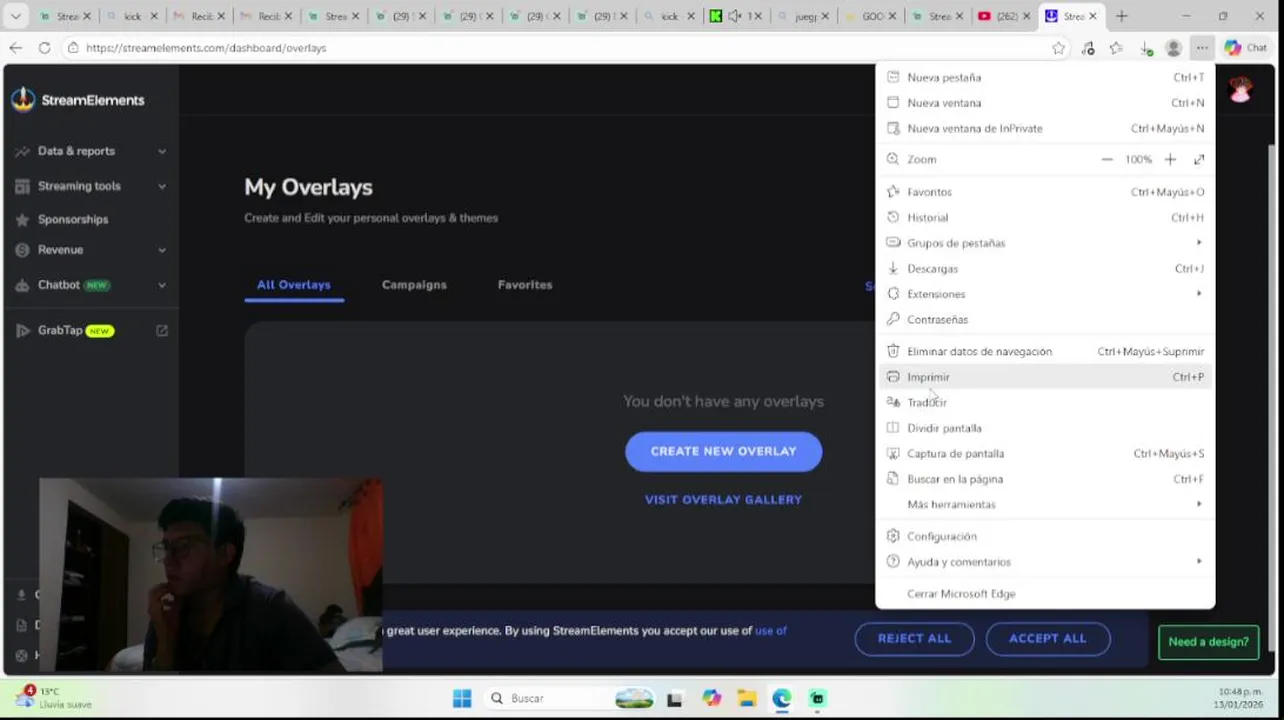
Task: Click GrabTap external link icon
Action: 162,331
